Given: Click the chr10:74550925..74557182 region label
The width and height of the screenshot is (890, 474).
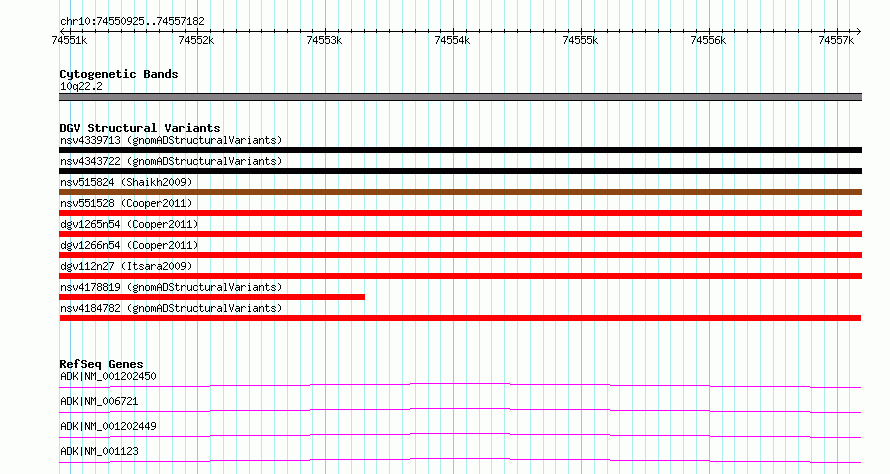Looking at the screenshot, I should pyautogui.click(x=132, y=22).
